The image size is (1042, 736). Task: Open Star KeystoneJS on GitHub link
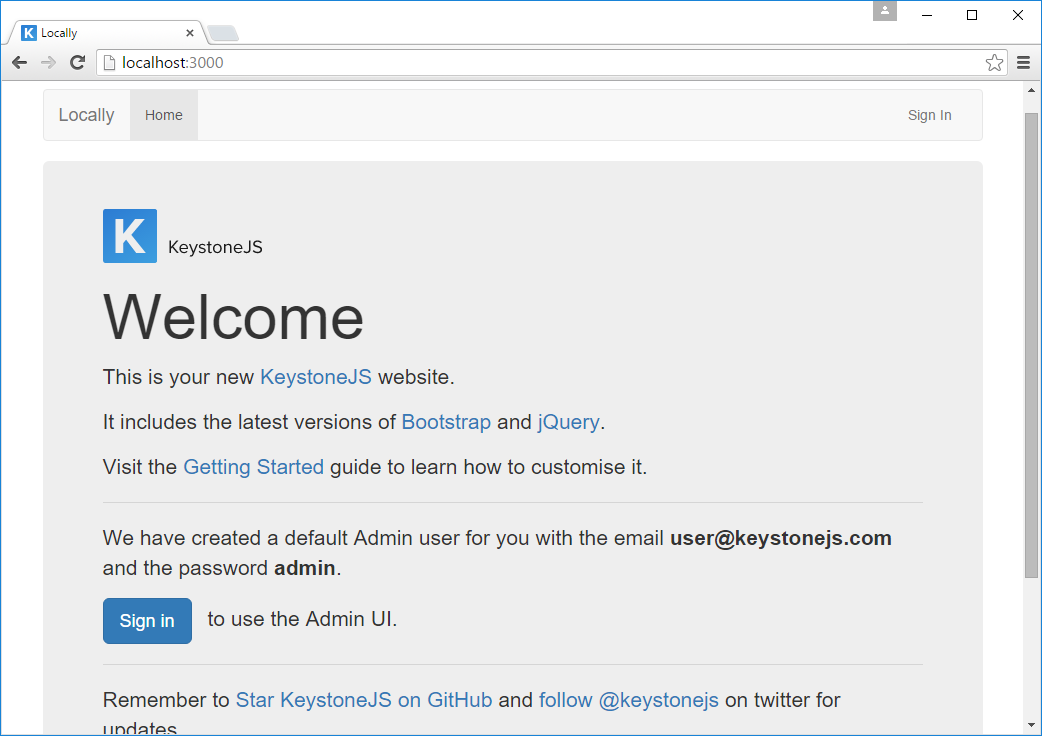pos(363,700)
